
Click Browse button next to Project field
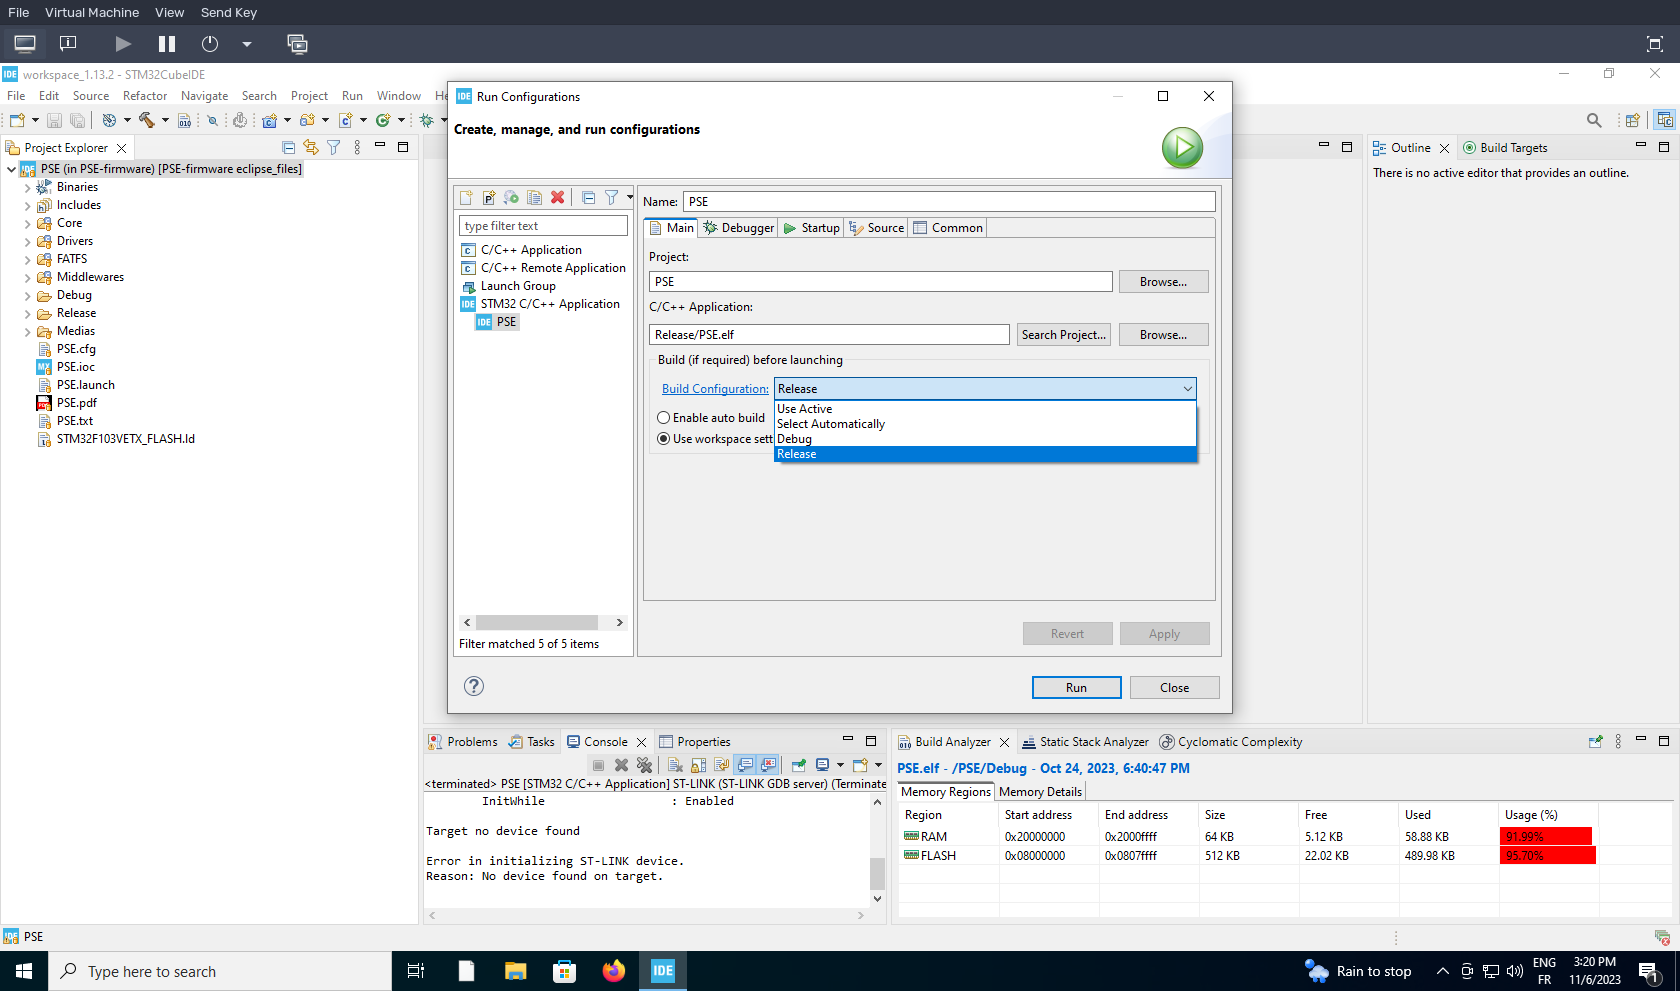point(1163,282)
